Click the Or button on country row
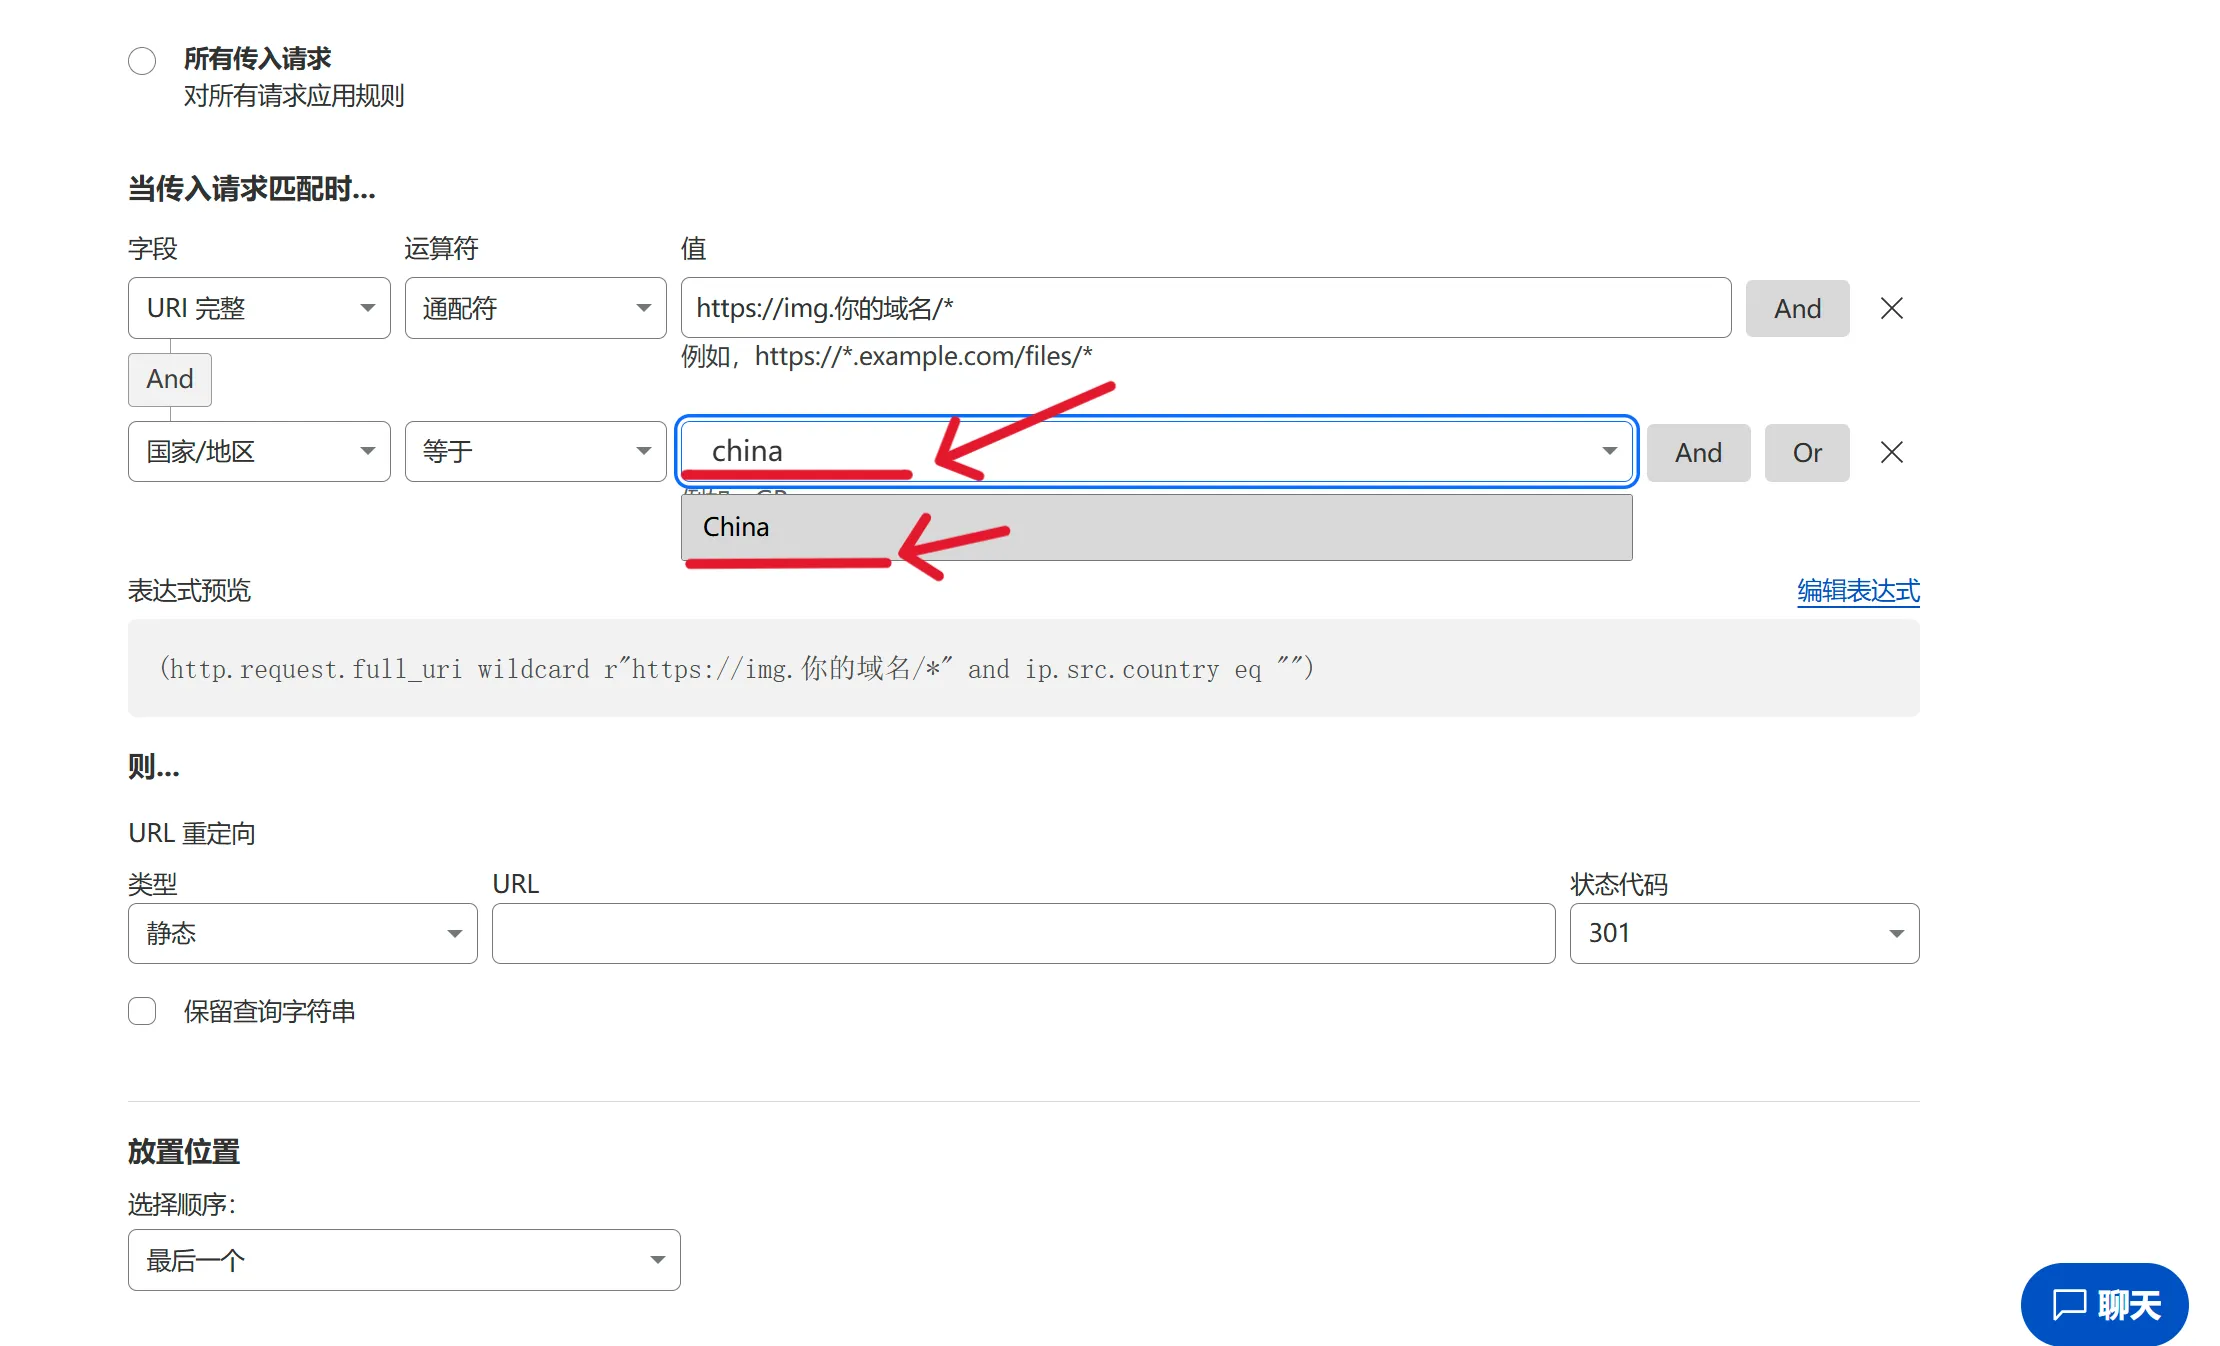Viewport: 2220px width, 1346px height. (1806, 452)
